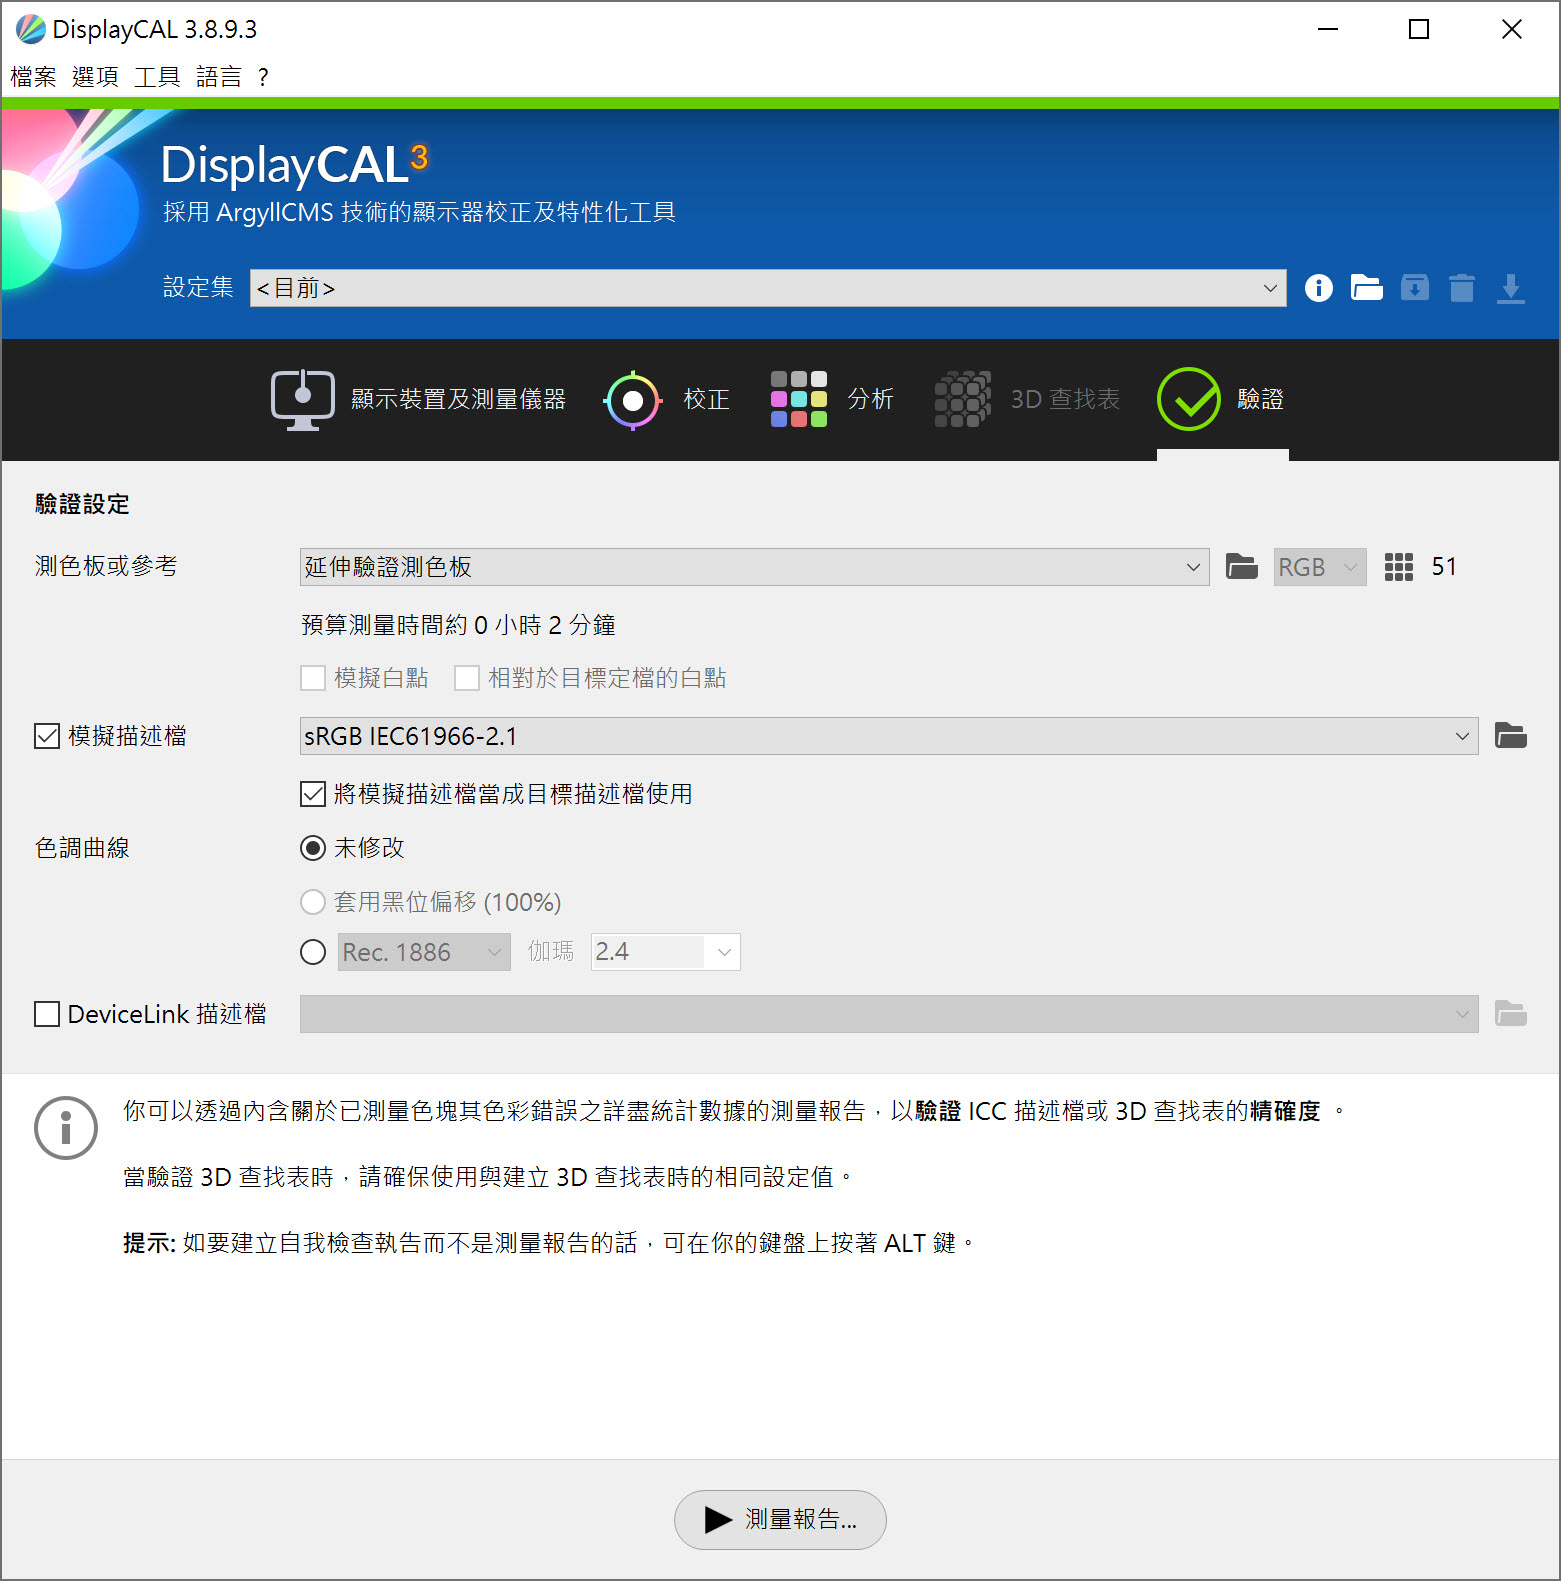The image size is (1561, 1581).
Task: Click the 預算測量時間約 0 小時 2 分鐘 text
Action: pyautogui.click(x=458, y=625)
